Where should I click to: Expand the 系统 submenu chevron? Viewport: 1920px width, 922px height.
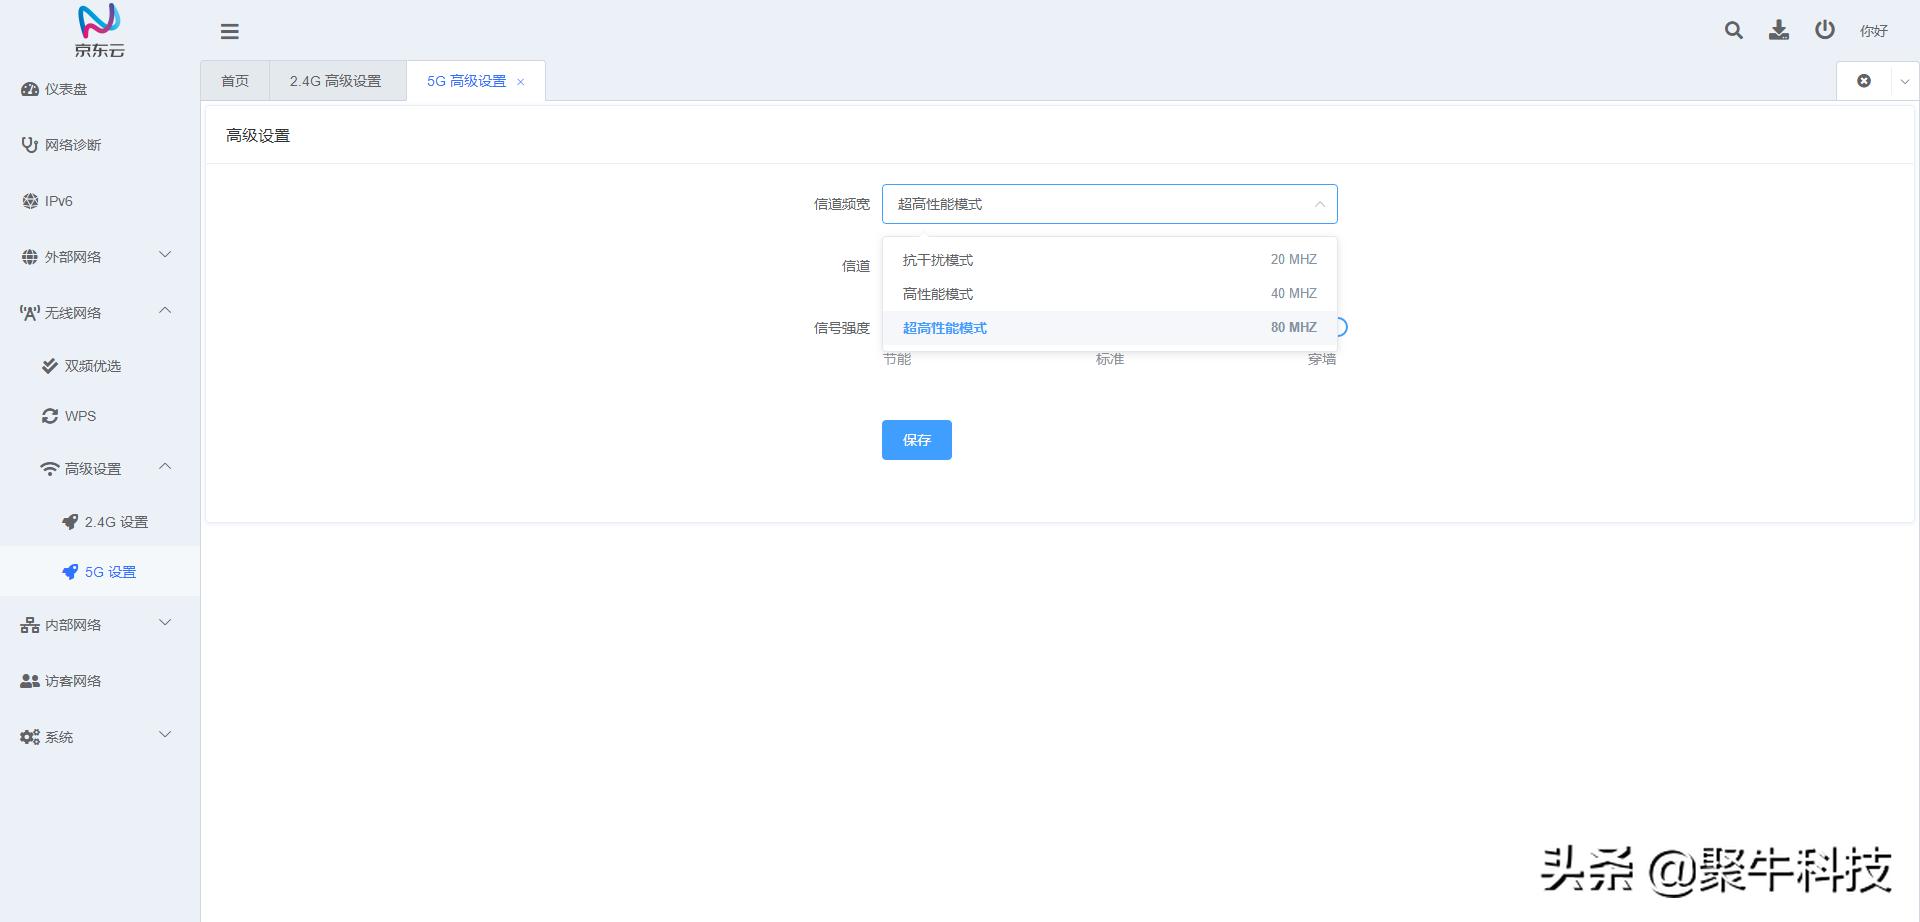coord(166,735)
